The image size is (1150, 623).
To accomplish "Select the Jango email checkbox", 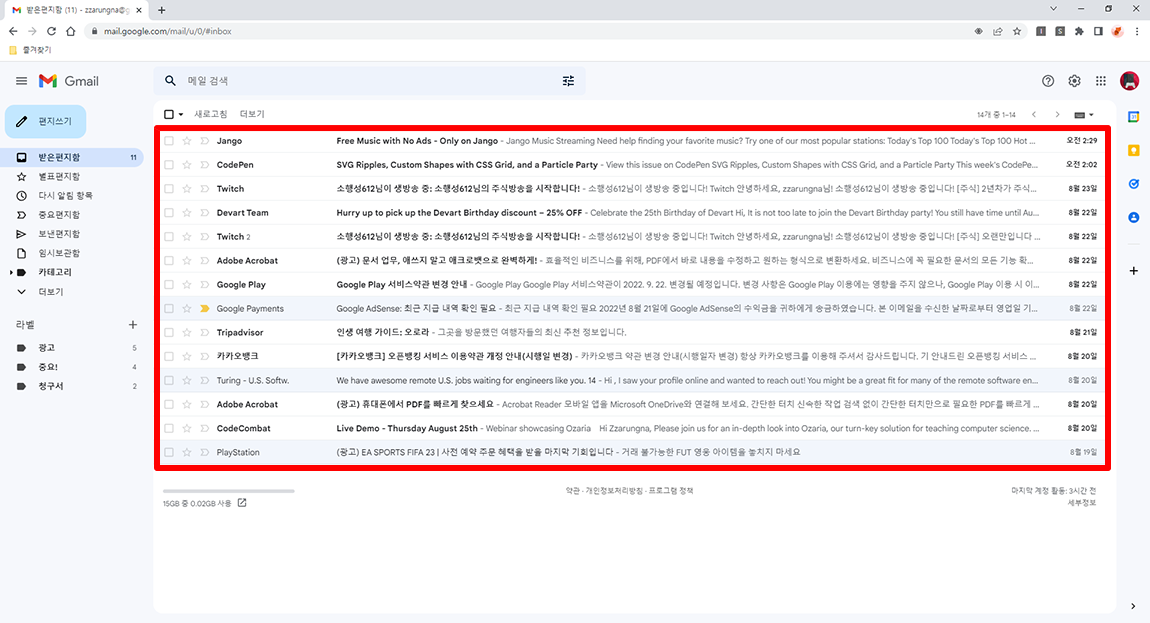I will [169, 141].
